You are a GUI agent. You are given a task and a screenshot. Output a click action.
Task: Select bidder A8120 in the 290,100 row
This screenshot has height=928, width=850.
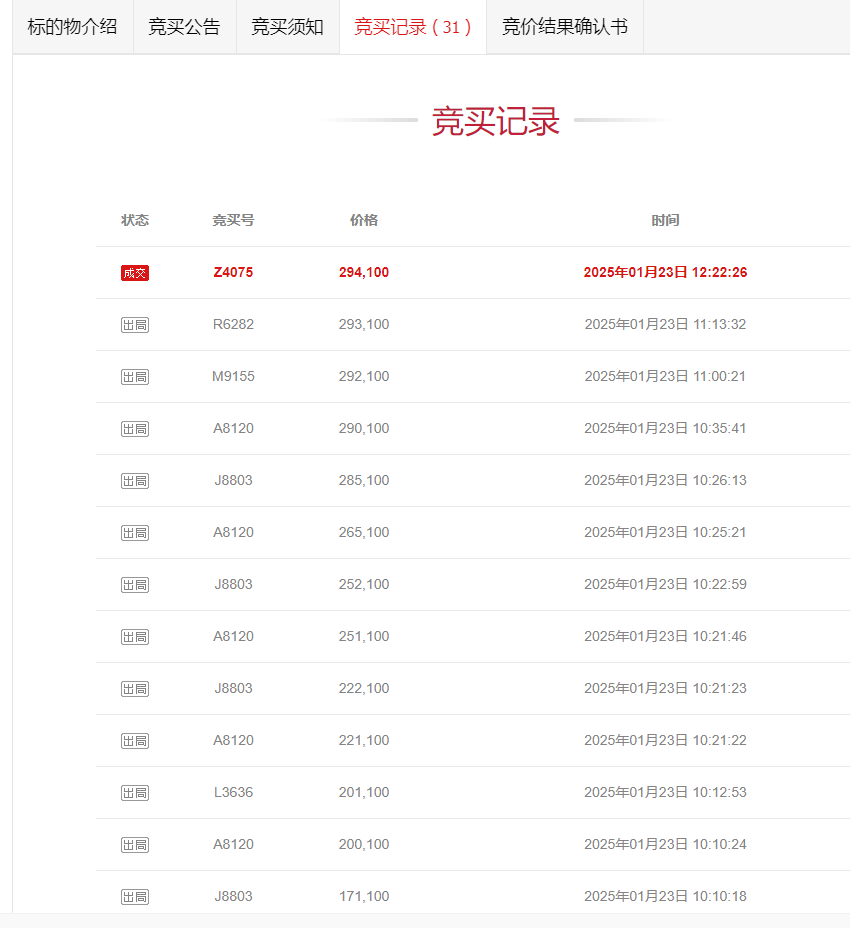click(233, 428)
